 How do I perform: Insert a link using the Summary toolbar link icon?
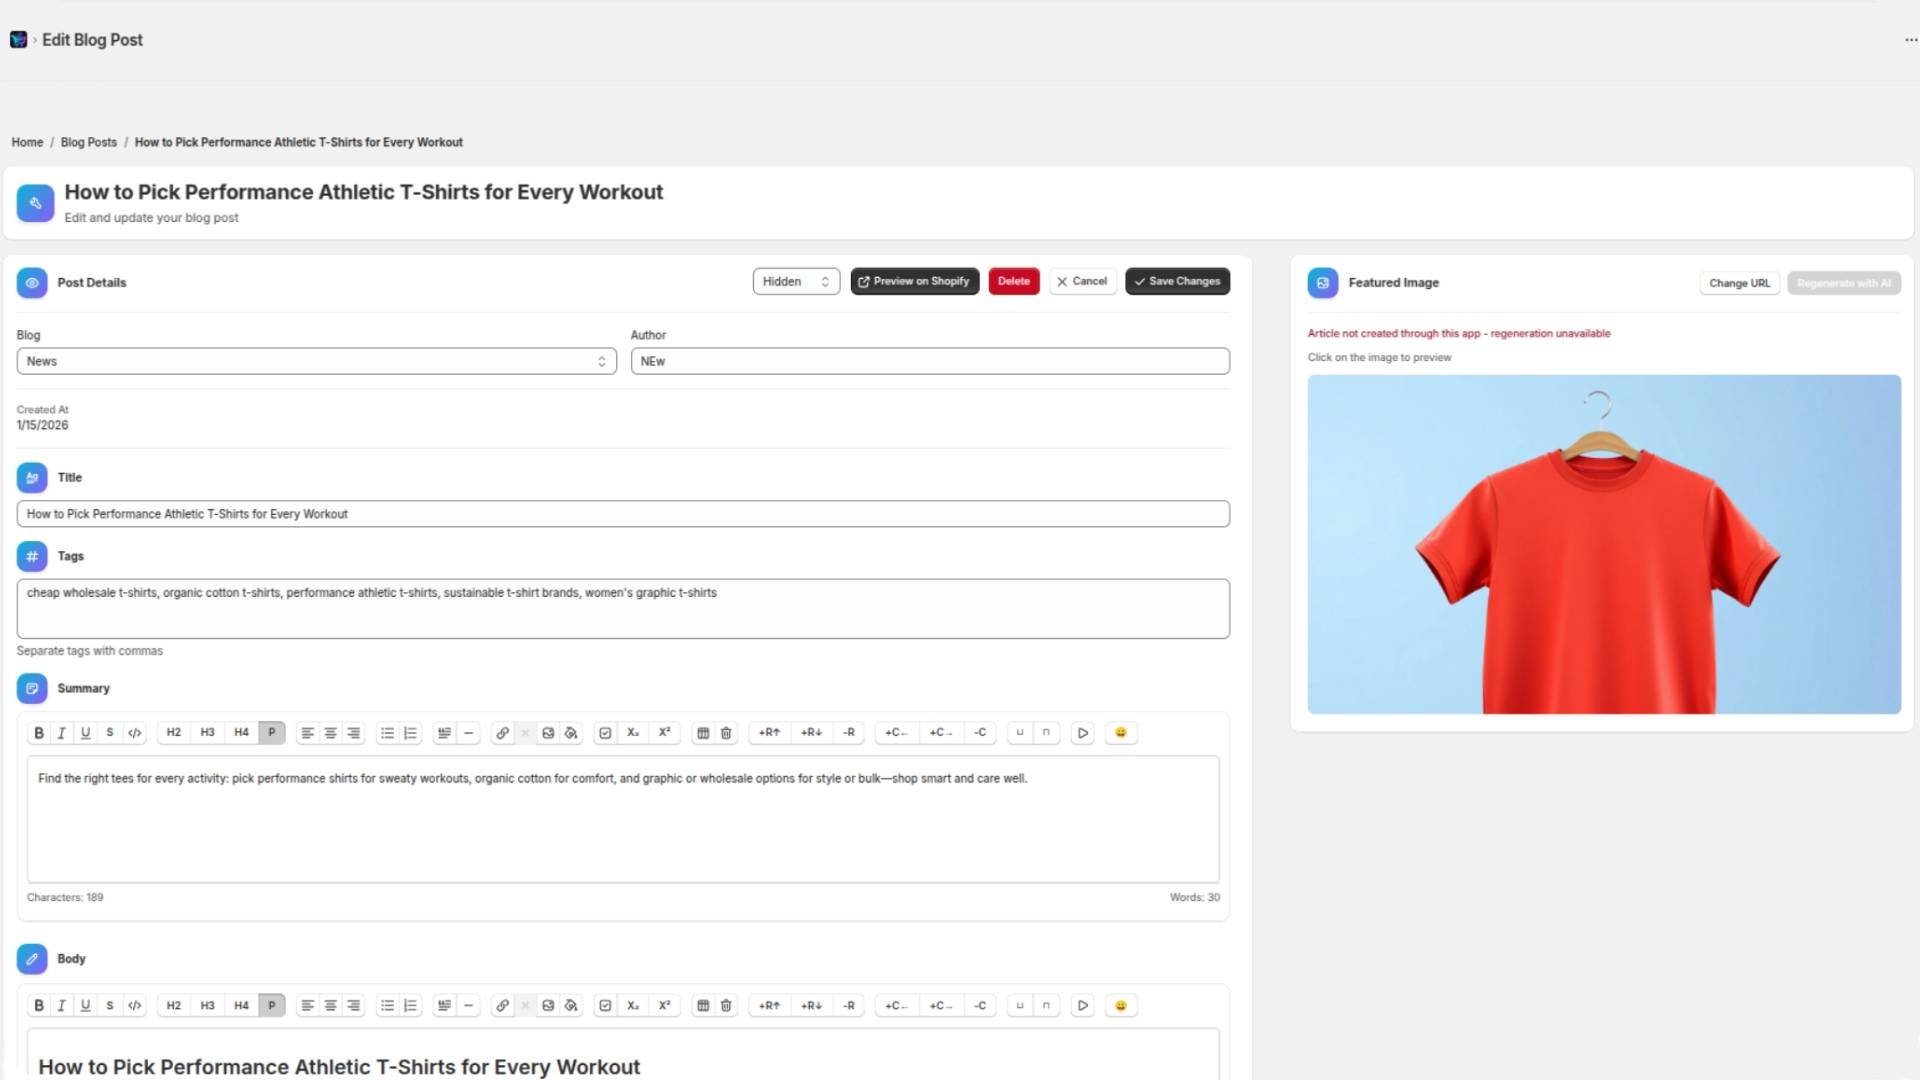tap(501, 732)
